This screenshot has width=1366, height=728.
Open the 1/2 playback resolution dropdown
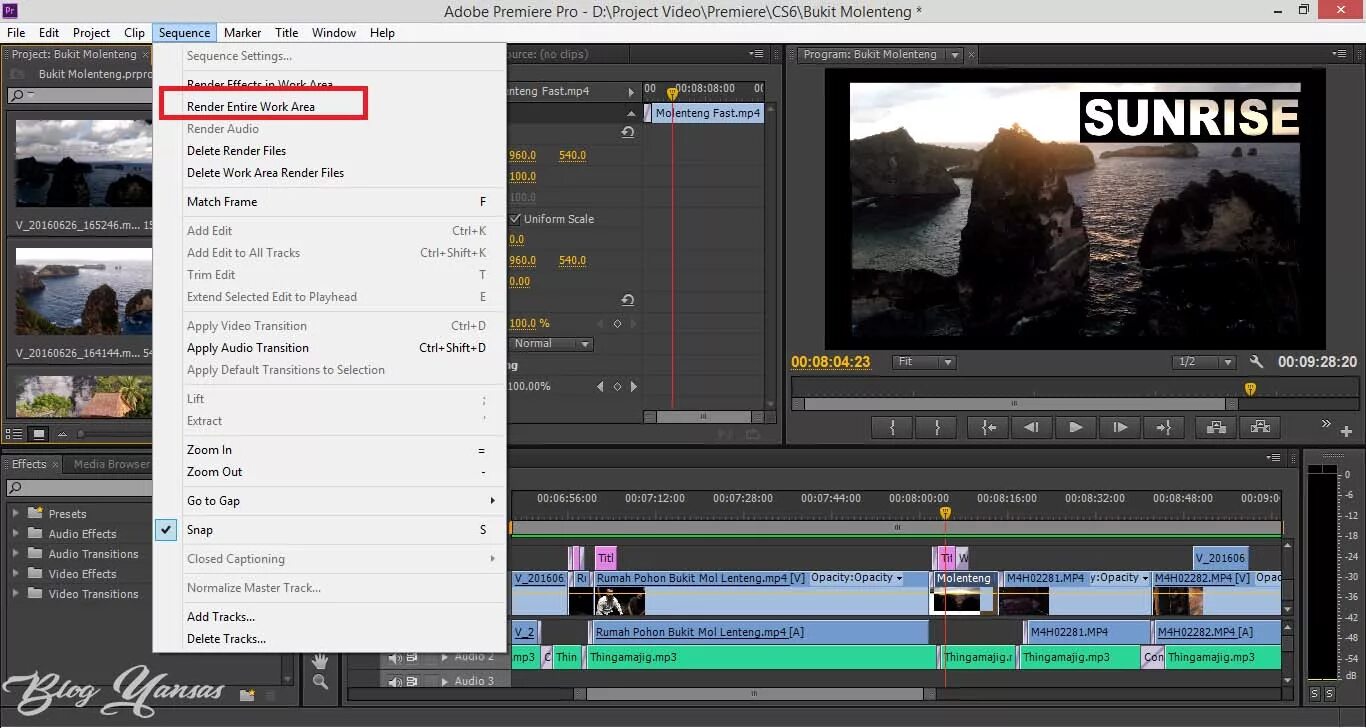tap(1203, 362)
